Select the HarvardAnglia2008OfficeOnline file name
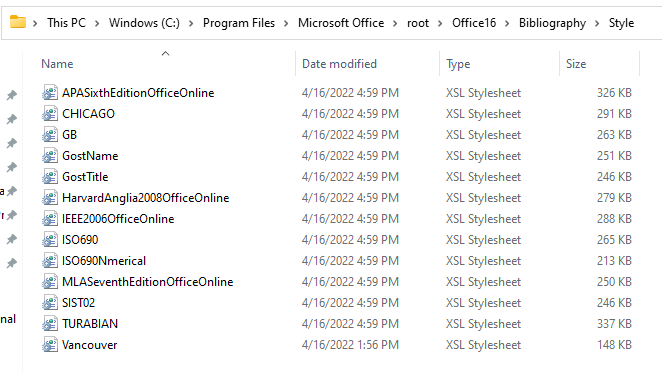Viewport: 662px width, 373px height. pos(146,198)
